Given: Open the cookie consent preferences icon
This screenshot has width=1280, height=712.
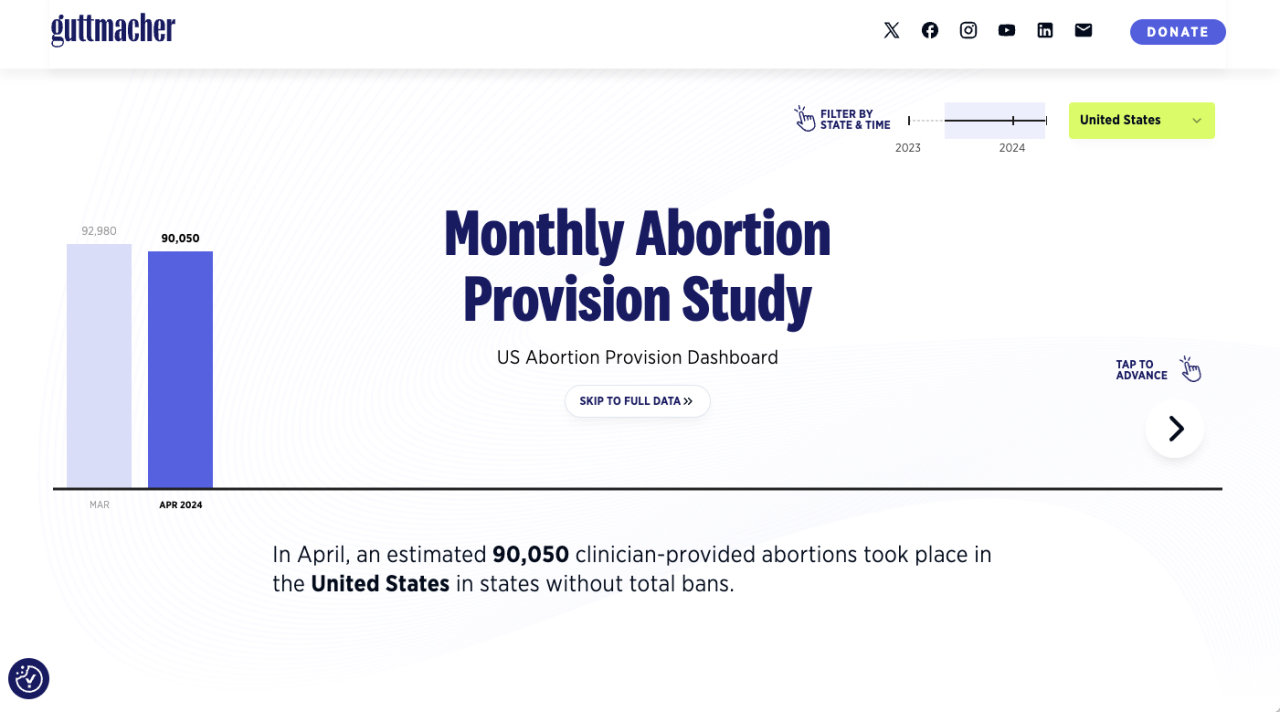Looking at the screenshot, I should pyautogui.click(x=29, y=679).
